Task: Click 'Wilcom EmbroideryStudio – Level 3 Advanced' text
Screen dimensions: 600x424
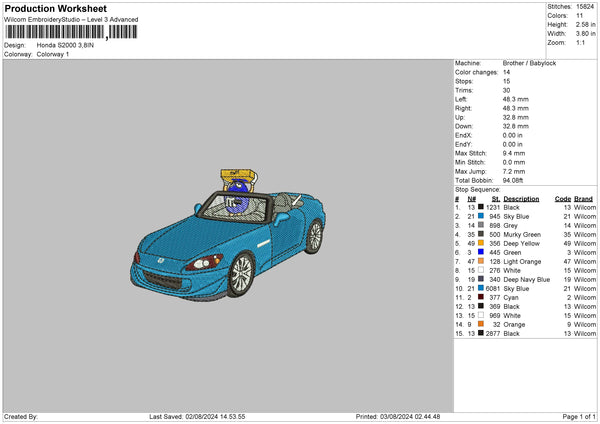Action: pos(71,20)
